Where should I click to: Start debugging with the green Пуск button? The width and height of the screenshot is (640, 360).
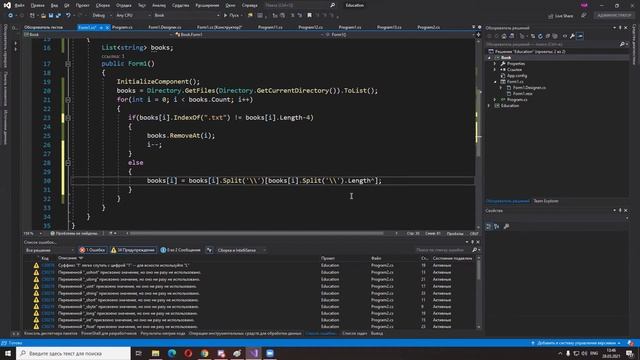pyautogui.click(x=231, y=16)
